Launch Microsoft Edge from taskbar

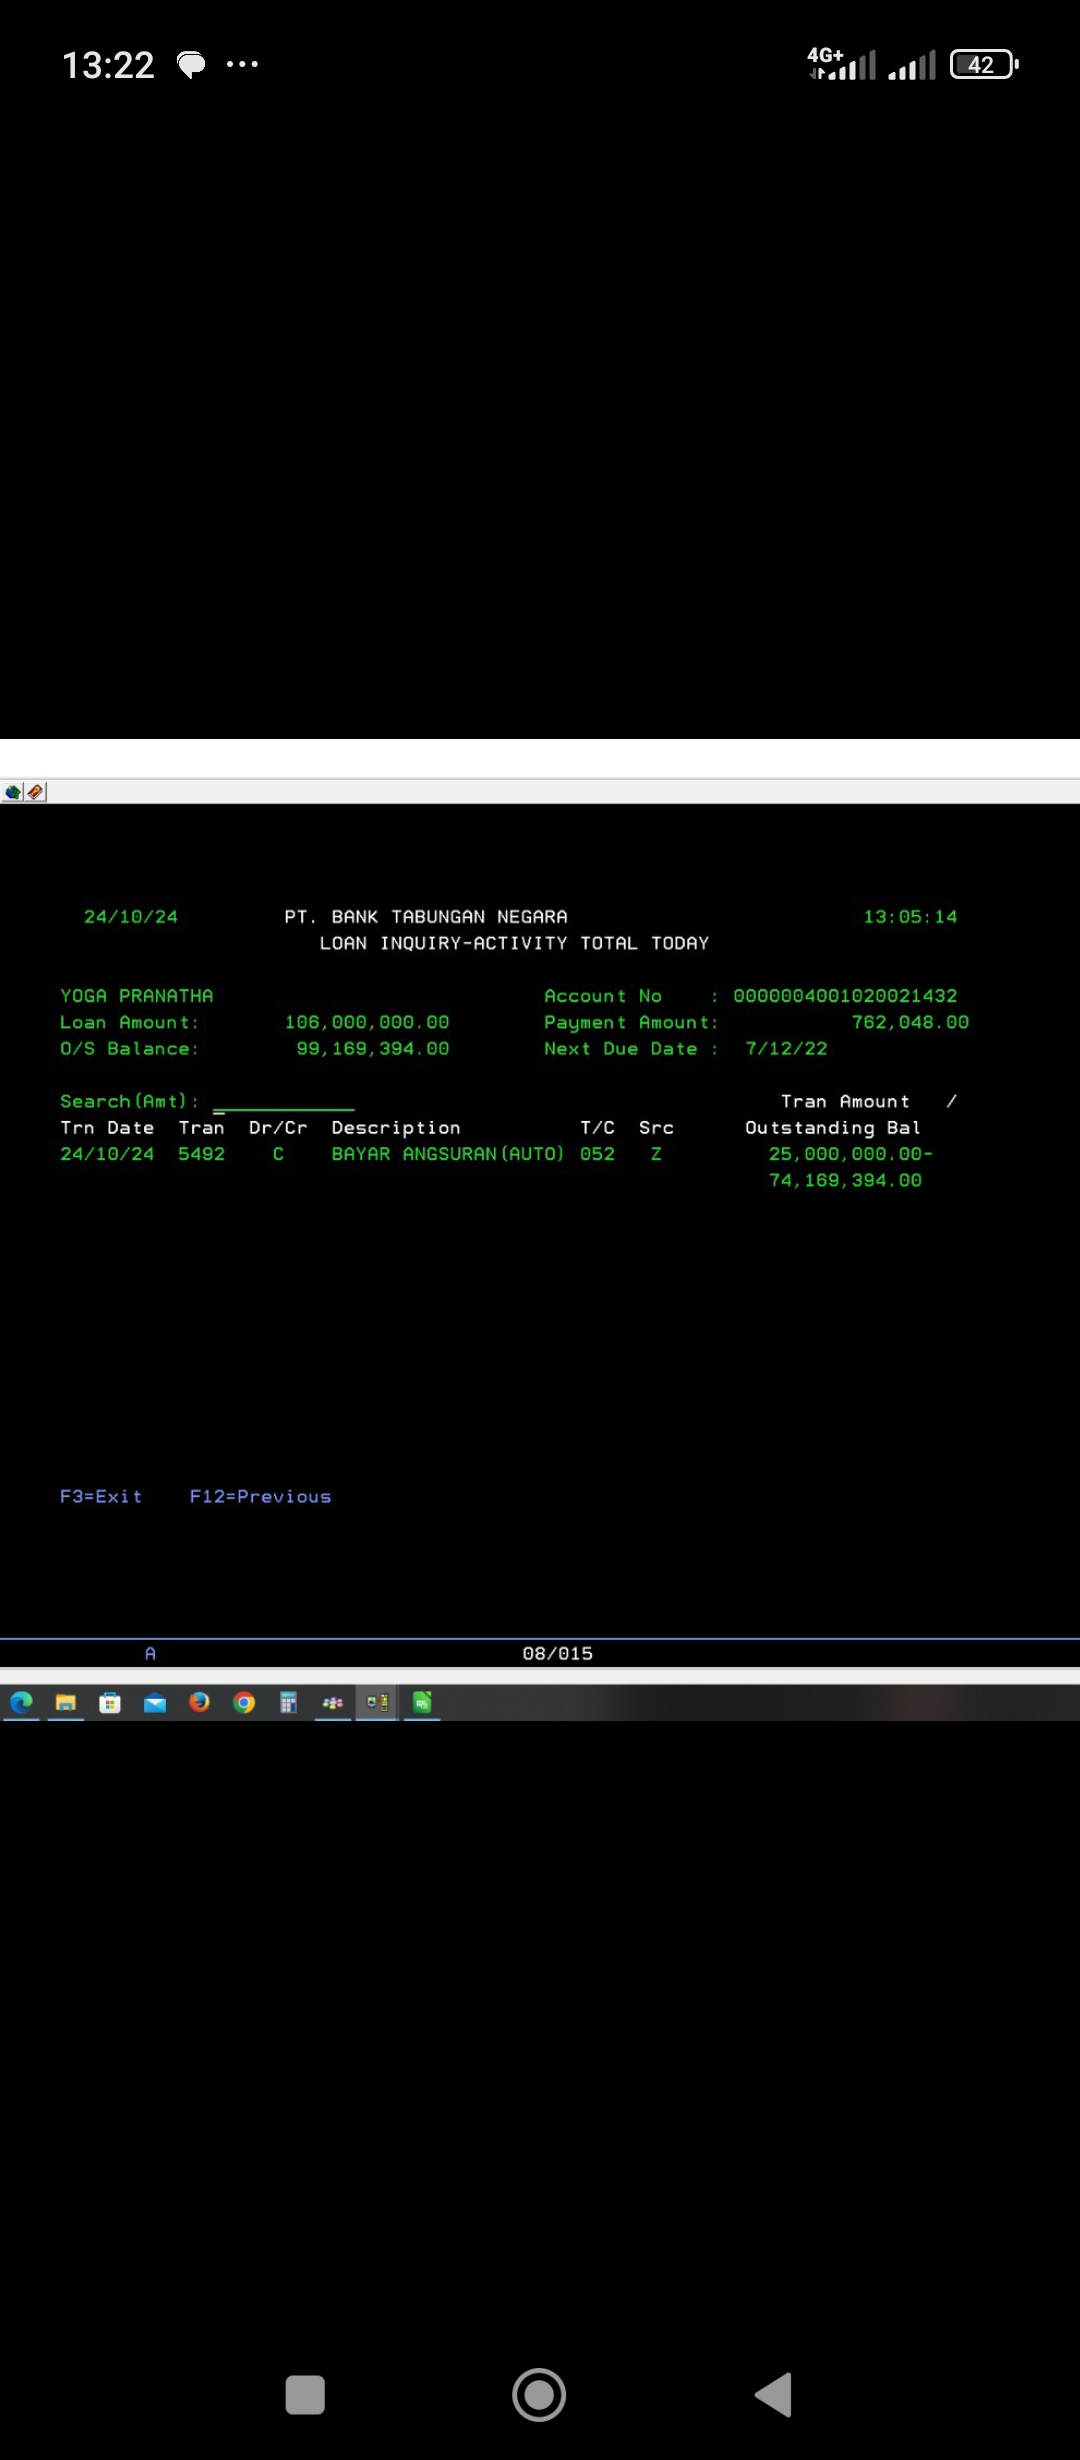pos(21,1702)
